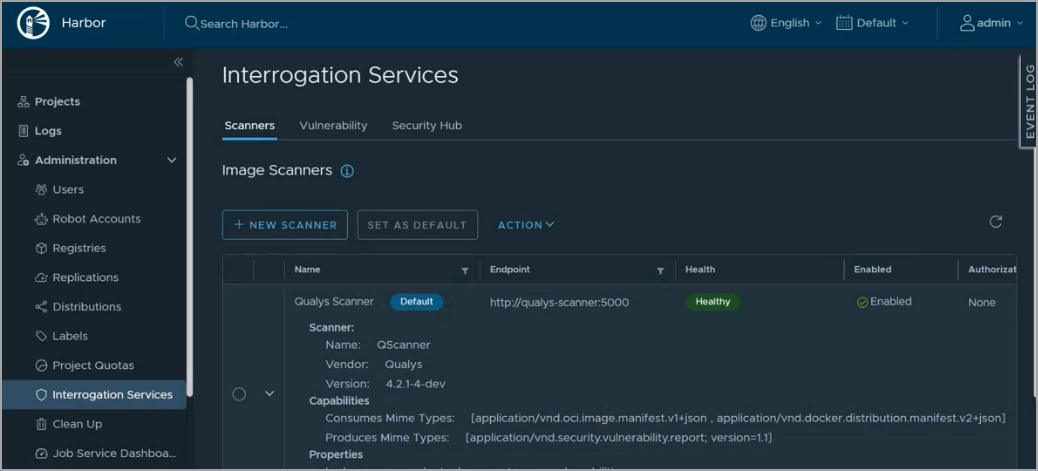Select the Qualys Scanner radio button
1038x471 pixels.
pyautogui.click(x=239, y=394)
